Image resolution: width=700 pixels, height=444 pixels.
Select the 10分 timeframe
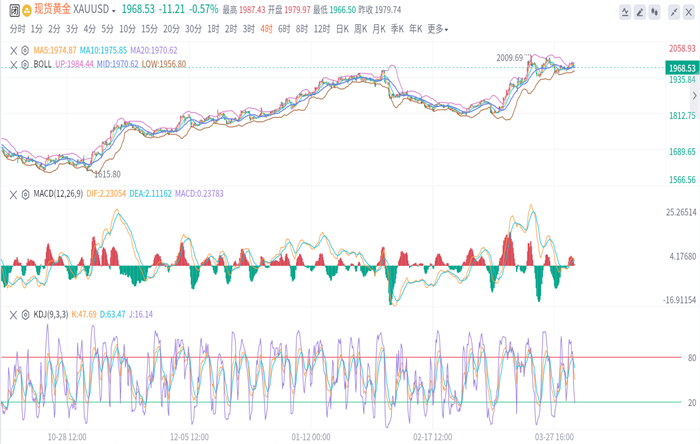[127, 29]
